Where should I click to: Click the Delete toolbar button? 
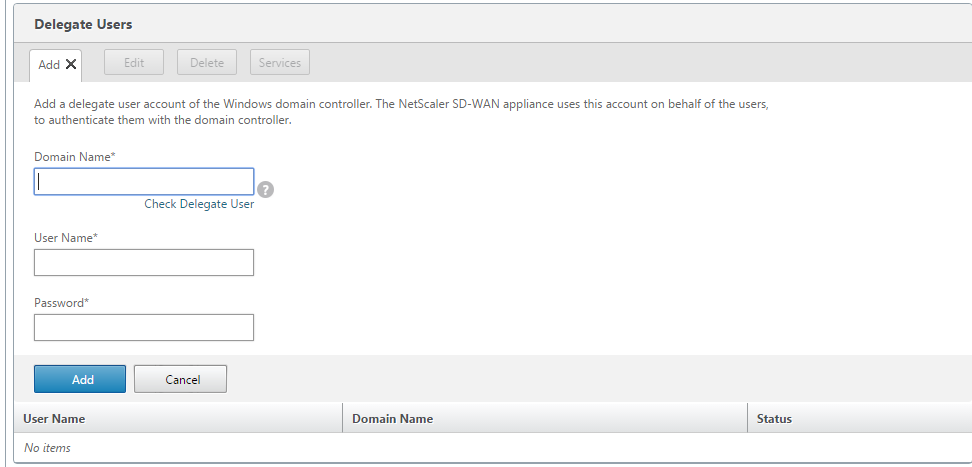point(207,63)
